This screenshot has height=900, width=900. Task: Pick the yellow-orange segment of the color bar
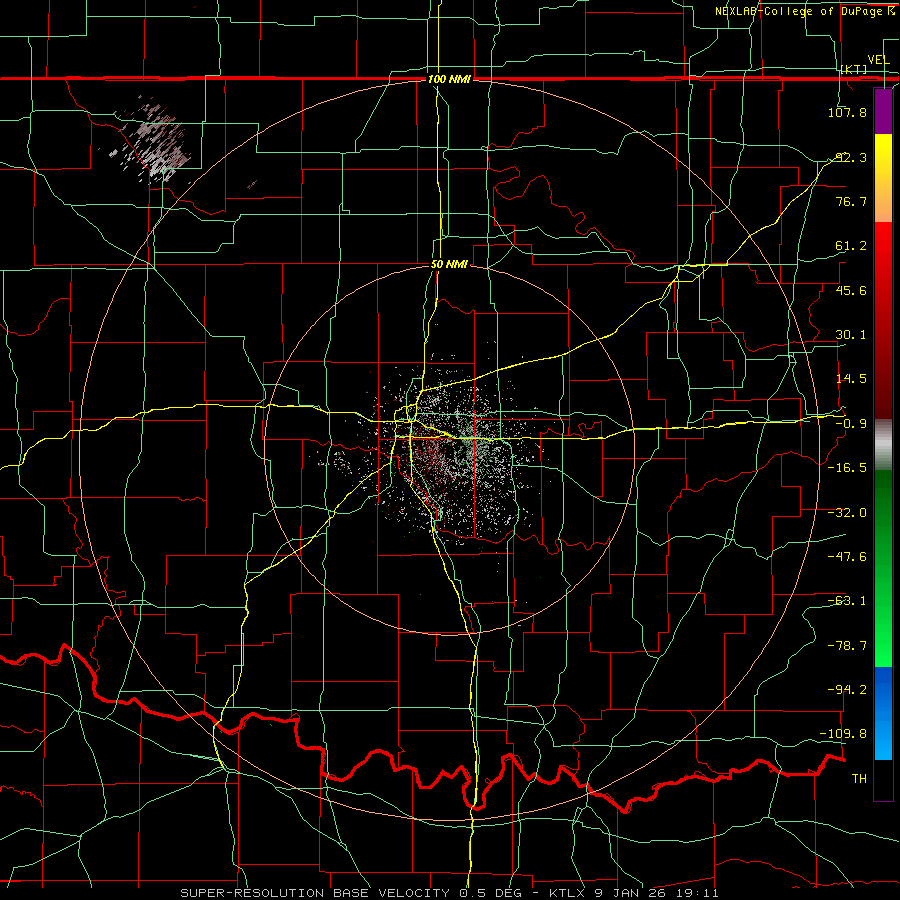pyautogui.click(x=883, y=179)
